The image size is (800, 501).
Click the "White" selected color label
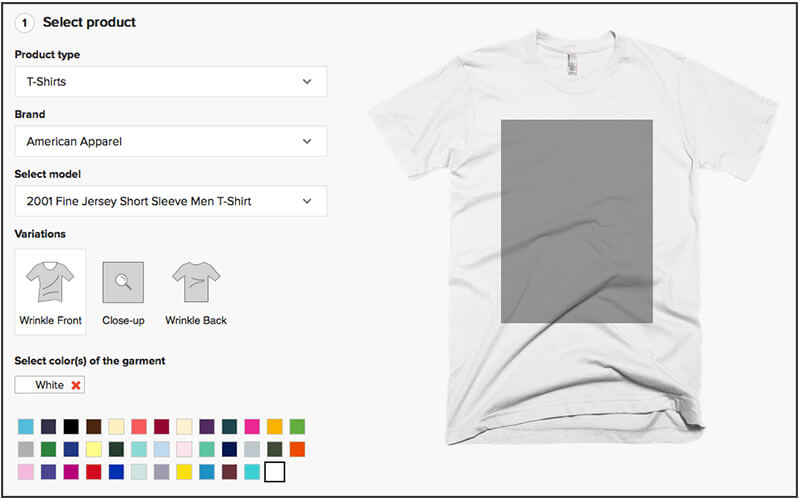point(49,385)
